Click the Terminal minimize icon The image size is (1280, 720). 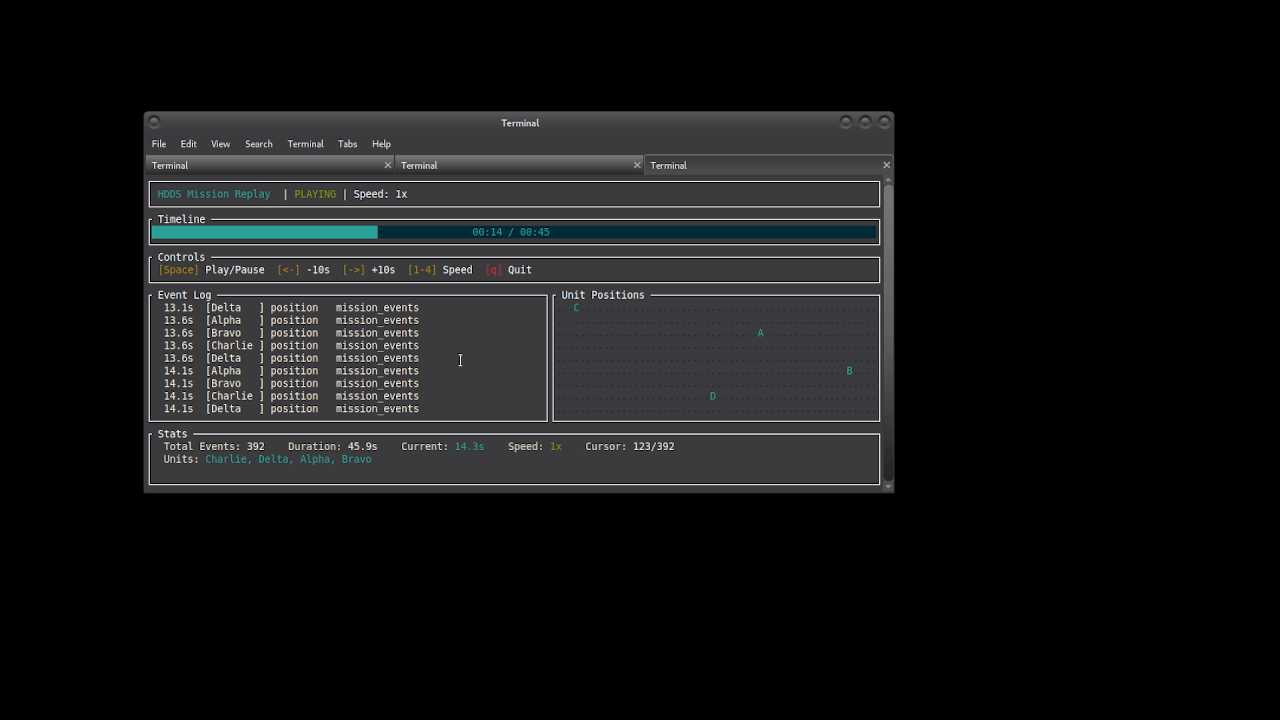[x=845, y=122]
